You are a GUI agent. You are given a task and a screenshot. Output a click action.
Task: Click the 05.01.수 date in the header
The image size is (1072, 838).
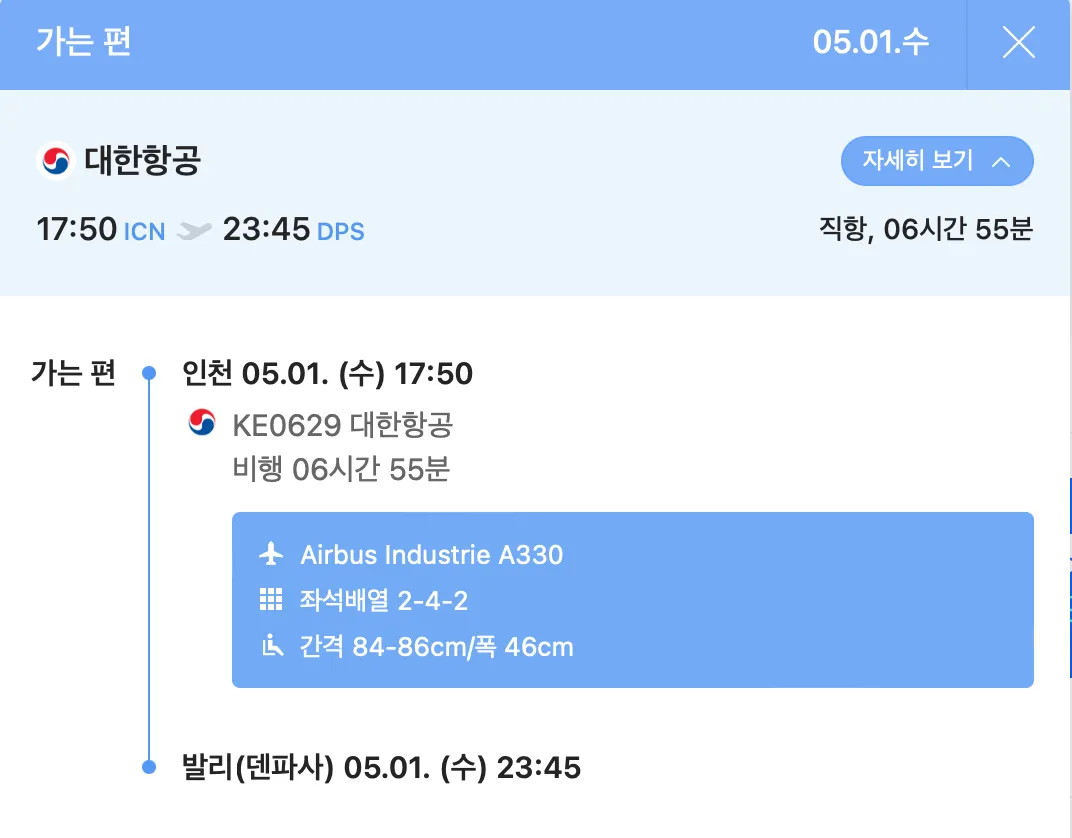(870, 43)
